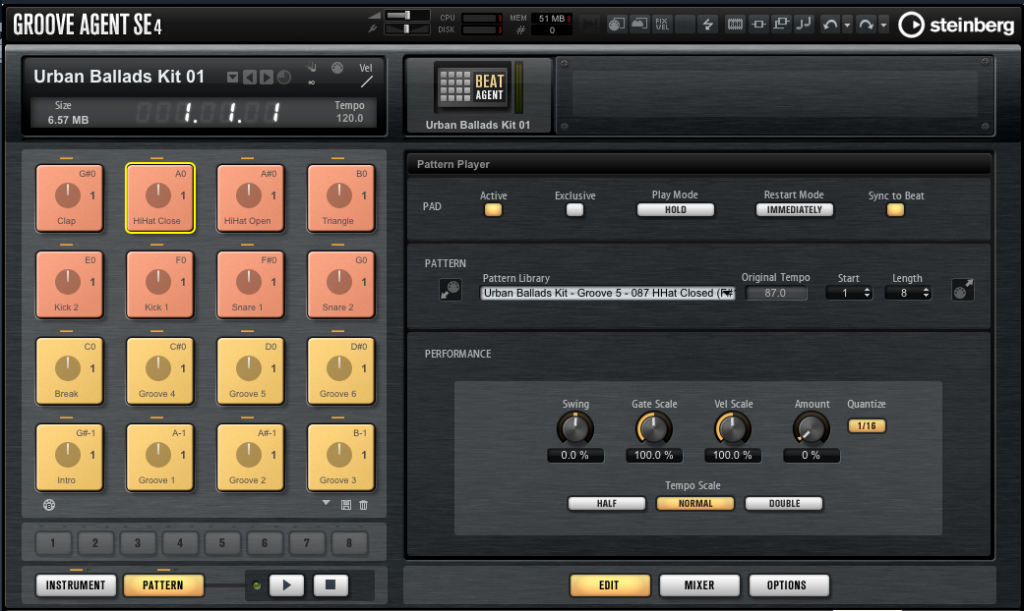Open the Pattern Library dropdown field

[608, 293]
